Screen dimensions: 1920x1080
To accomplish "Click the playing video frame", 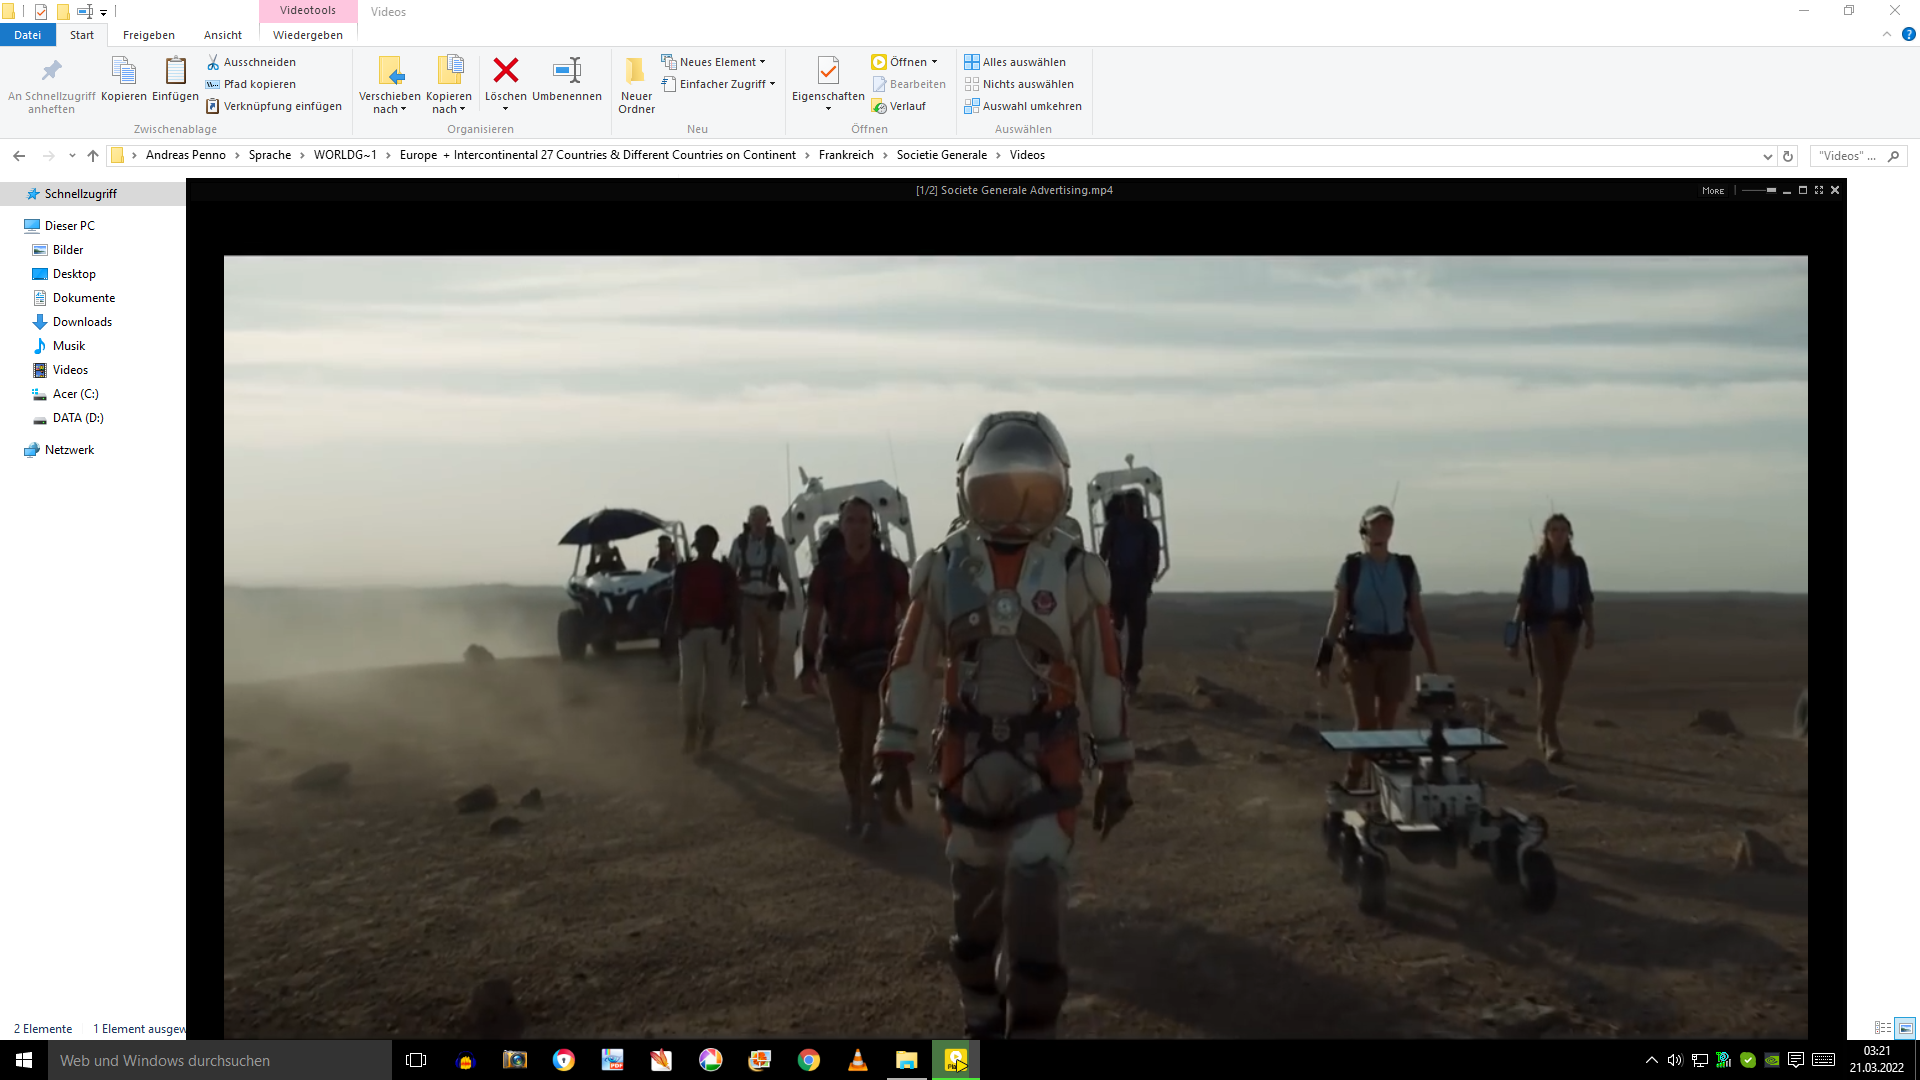I will [x=1015, y=647].
